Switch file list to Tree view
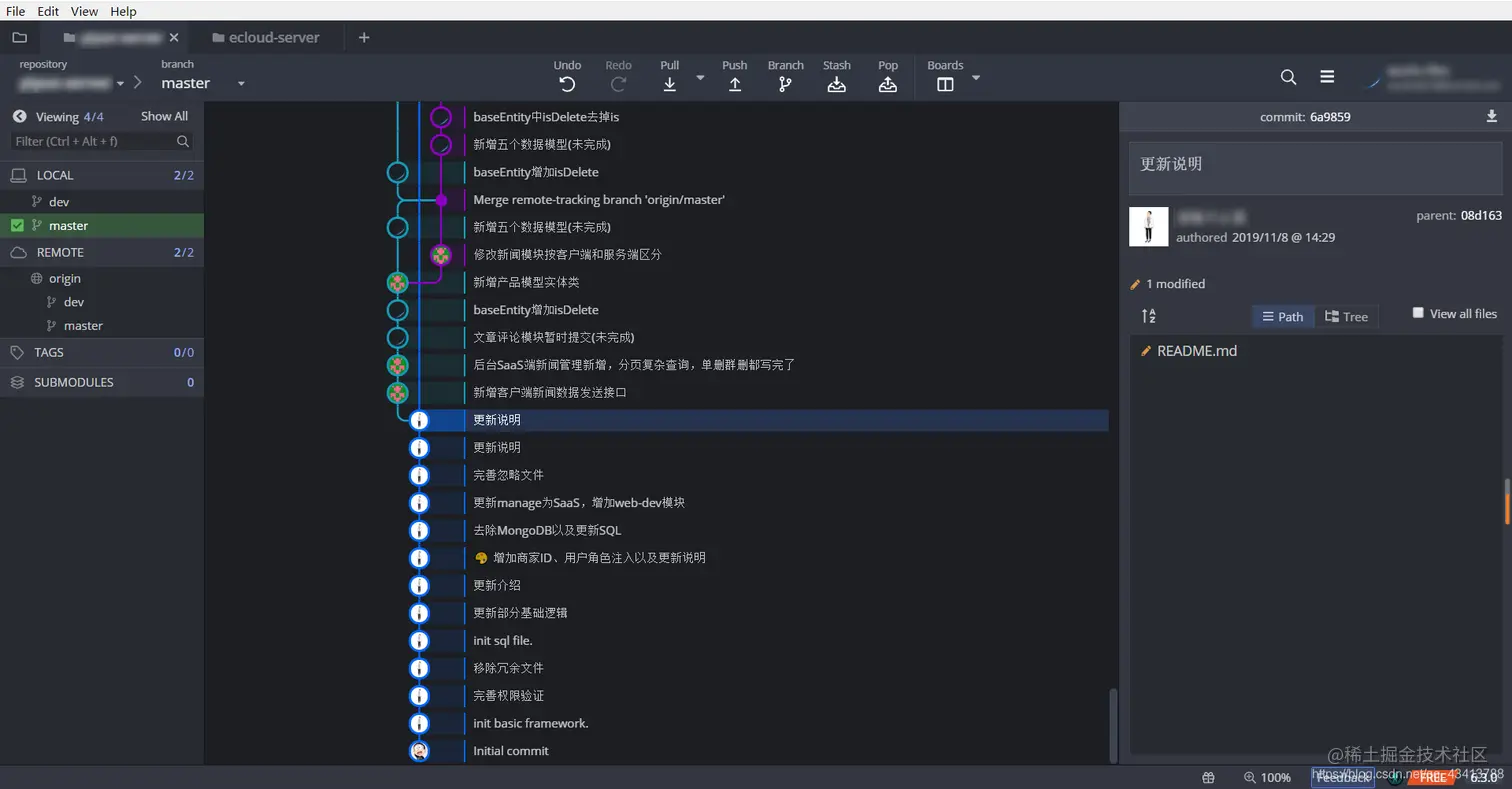 pyautogui.click(x=1346, y=316)
